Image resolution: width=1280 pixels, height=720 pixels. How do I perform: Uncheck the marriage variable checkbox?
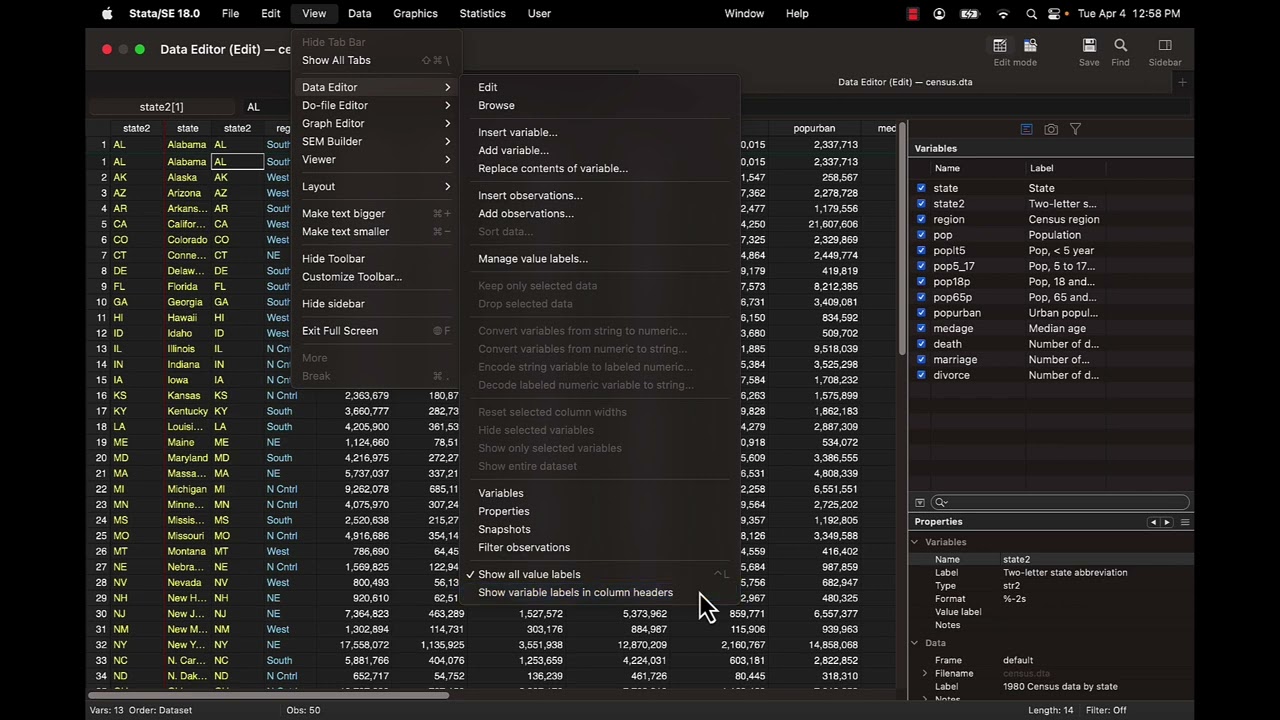click(921, 359)
